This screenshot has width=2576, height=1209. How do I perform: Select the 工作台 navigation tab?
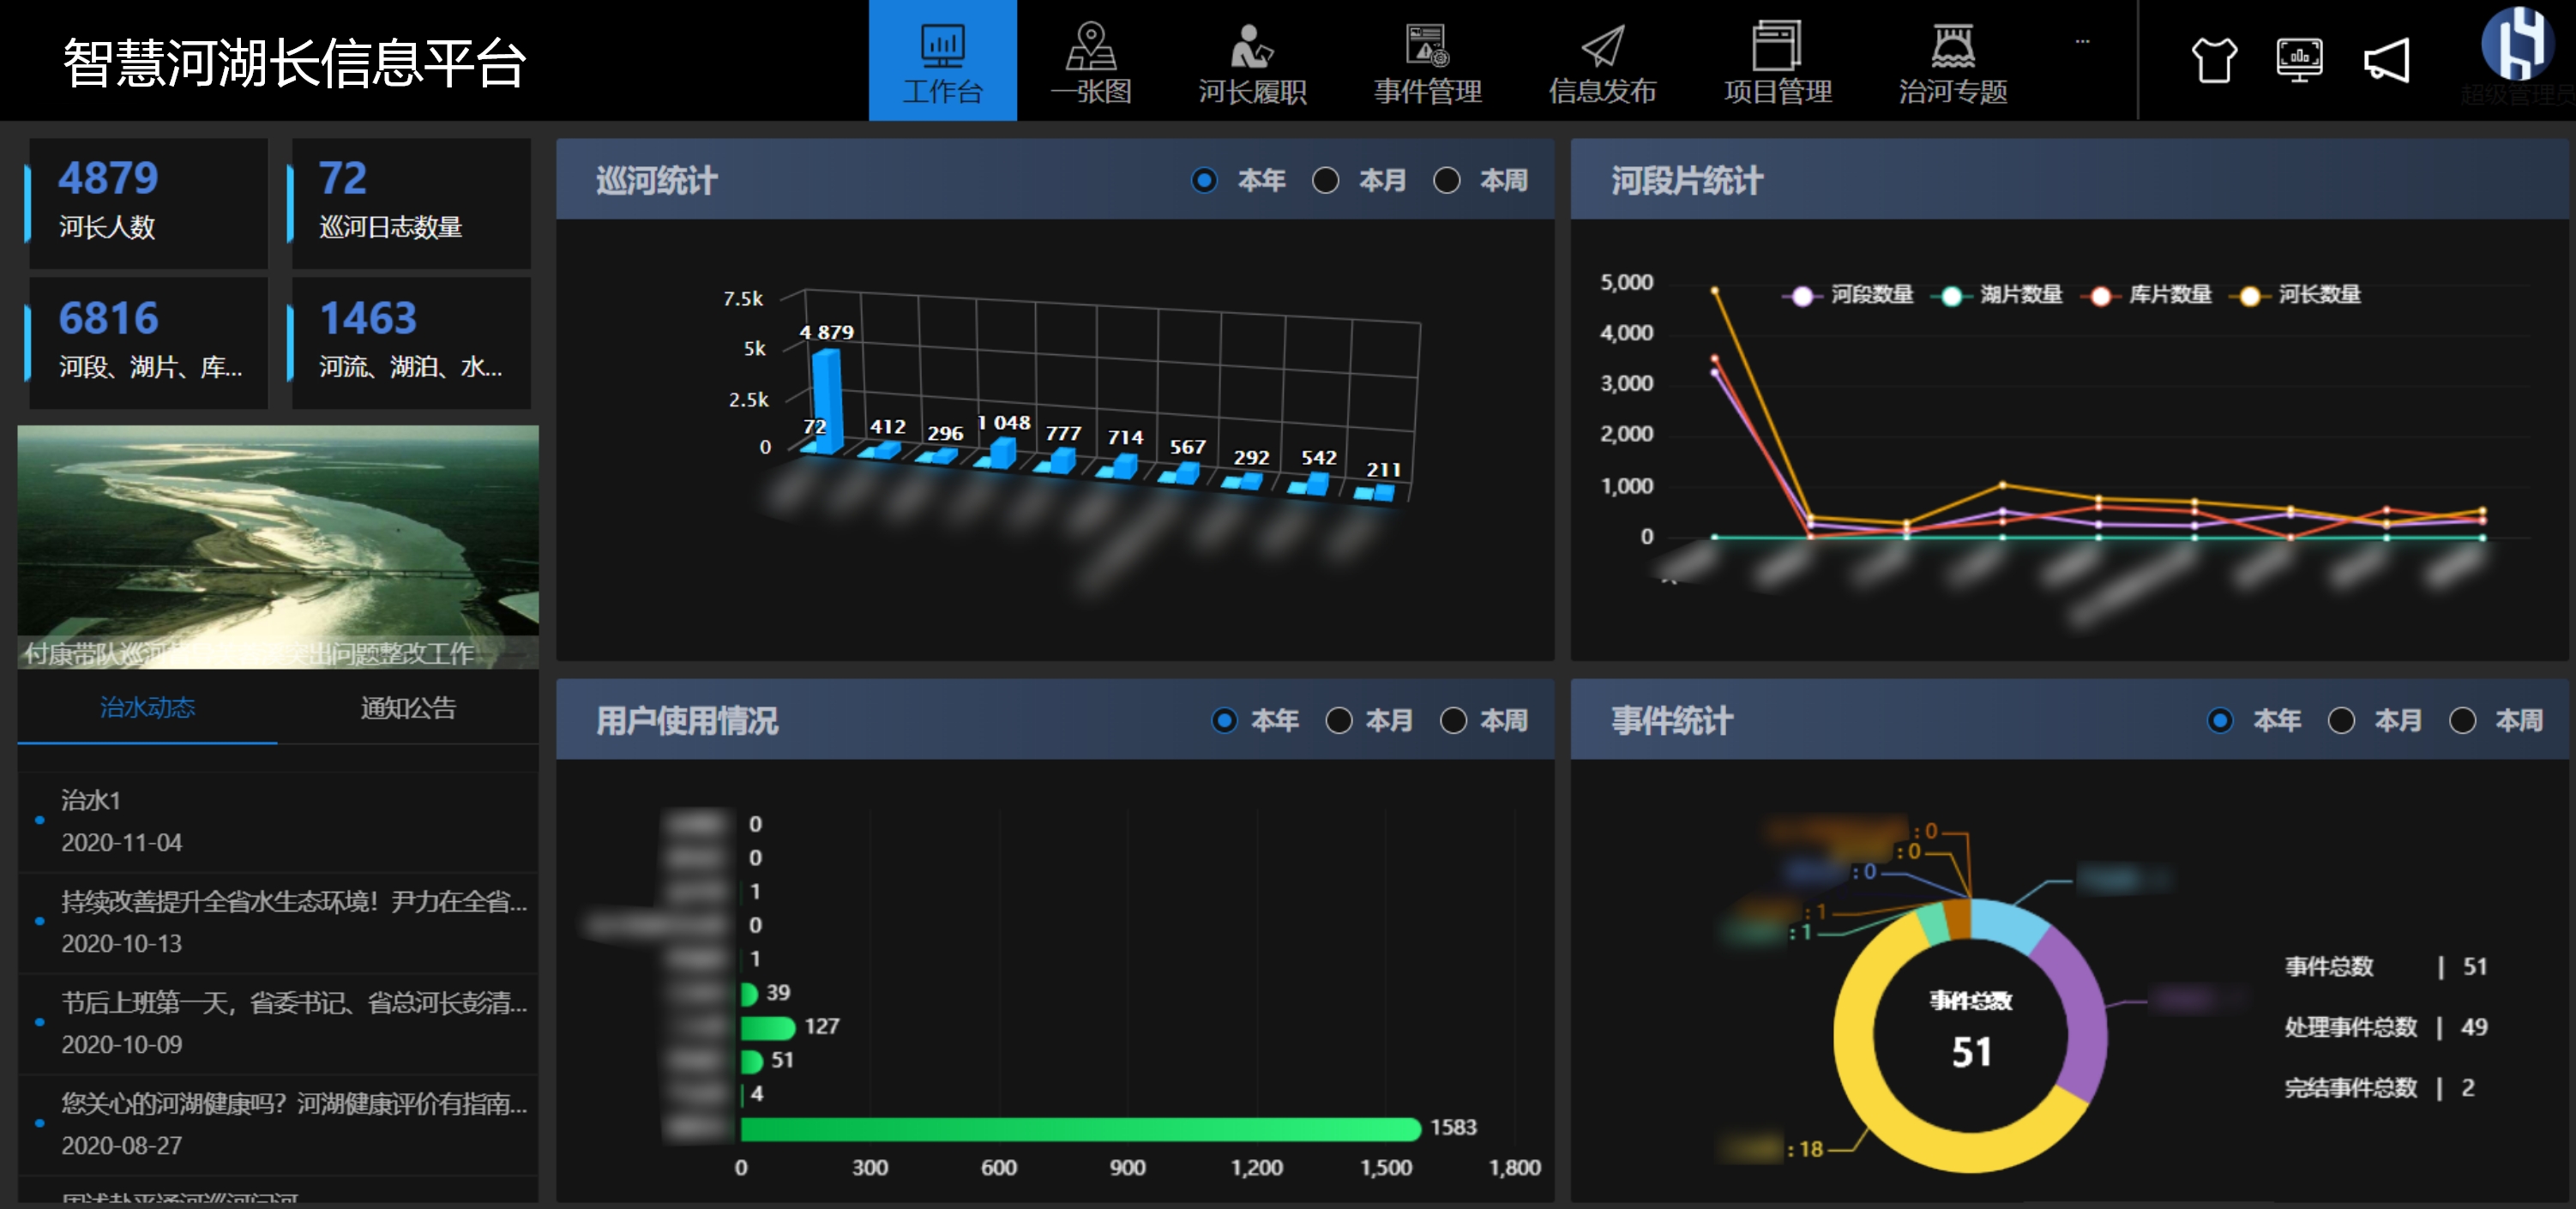(942, 60)
